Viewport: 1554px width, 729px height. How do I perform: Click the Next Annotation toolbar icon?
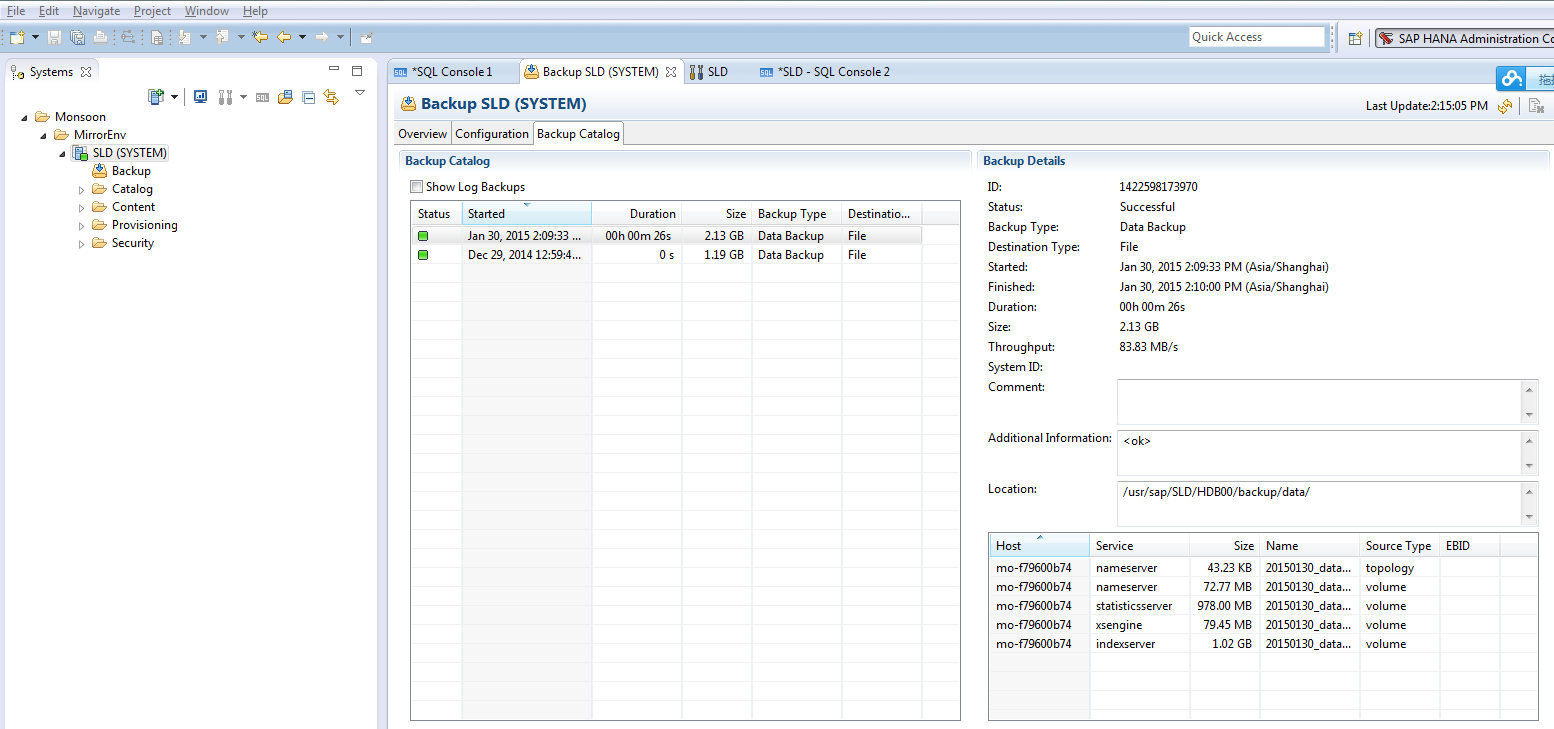tap(185, 37)
